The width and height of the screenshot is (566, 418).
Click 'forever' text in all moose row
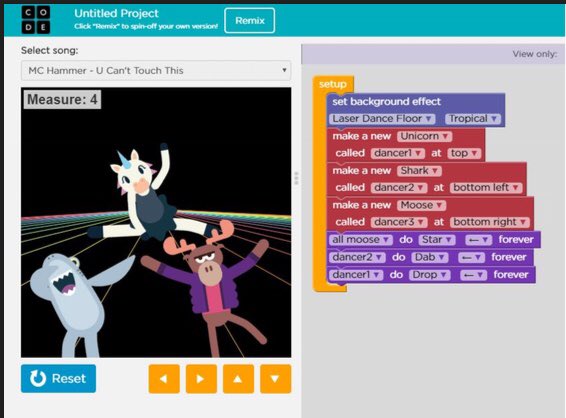pyautogui.click(x=516, y=239)
